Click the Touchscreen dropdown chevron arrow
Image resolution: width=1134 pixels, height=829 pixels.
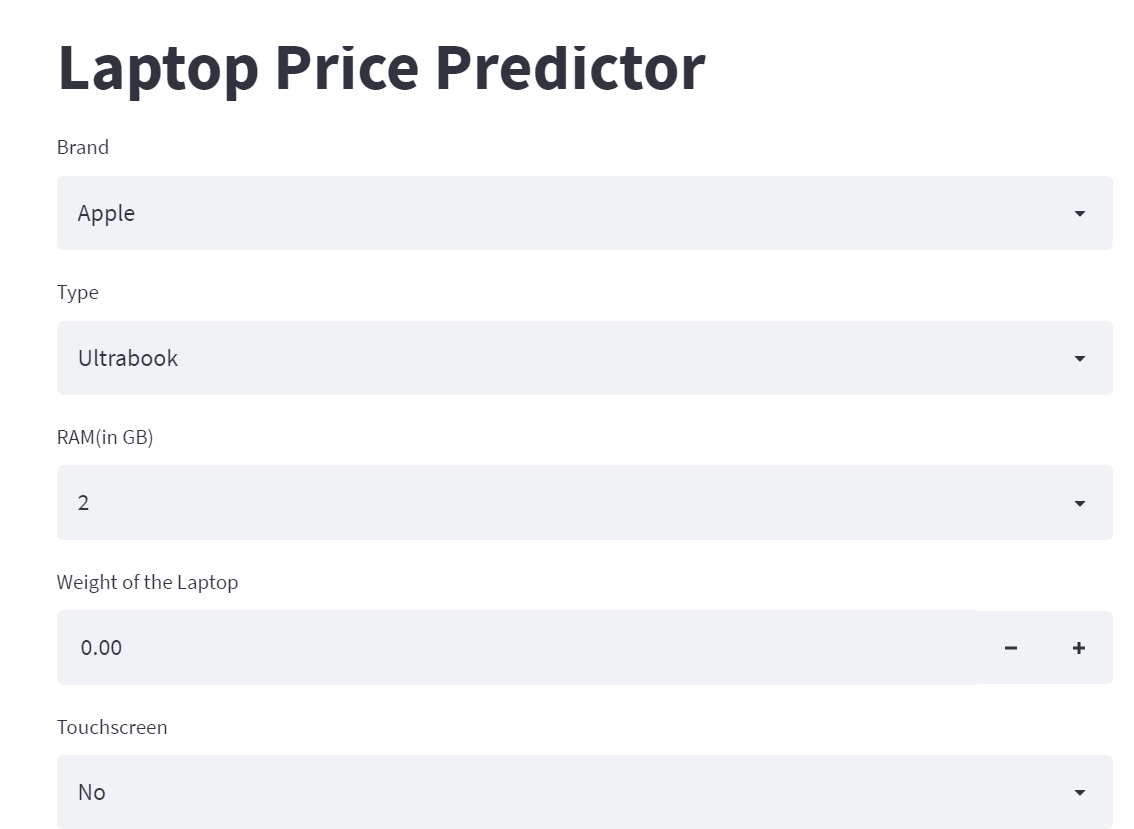click(1079, 791)
